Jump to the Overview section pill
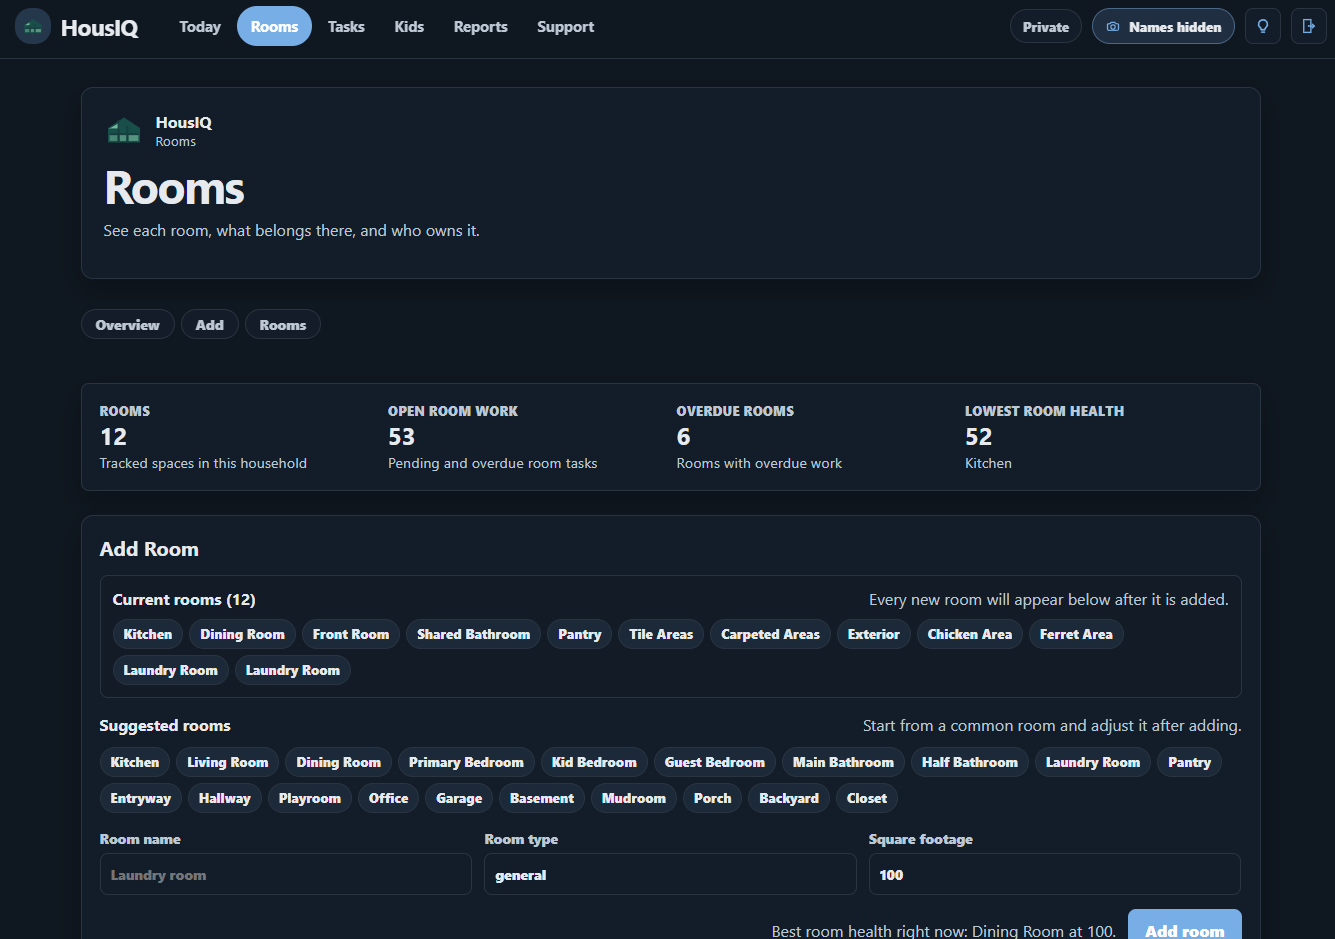Viewport: 1335px width, 939px height. [x=128, y=325]
